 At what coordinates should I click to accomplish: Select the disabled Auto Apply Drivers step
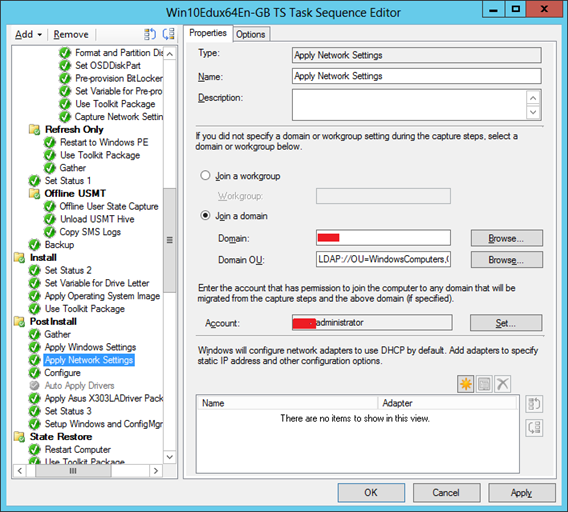pos(79,386)
